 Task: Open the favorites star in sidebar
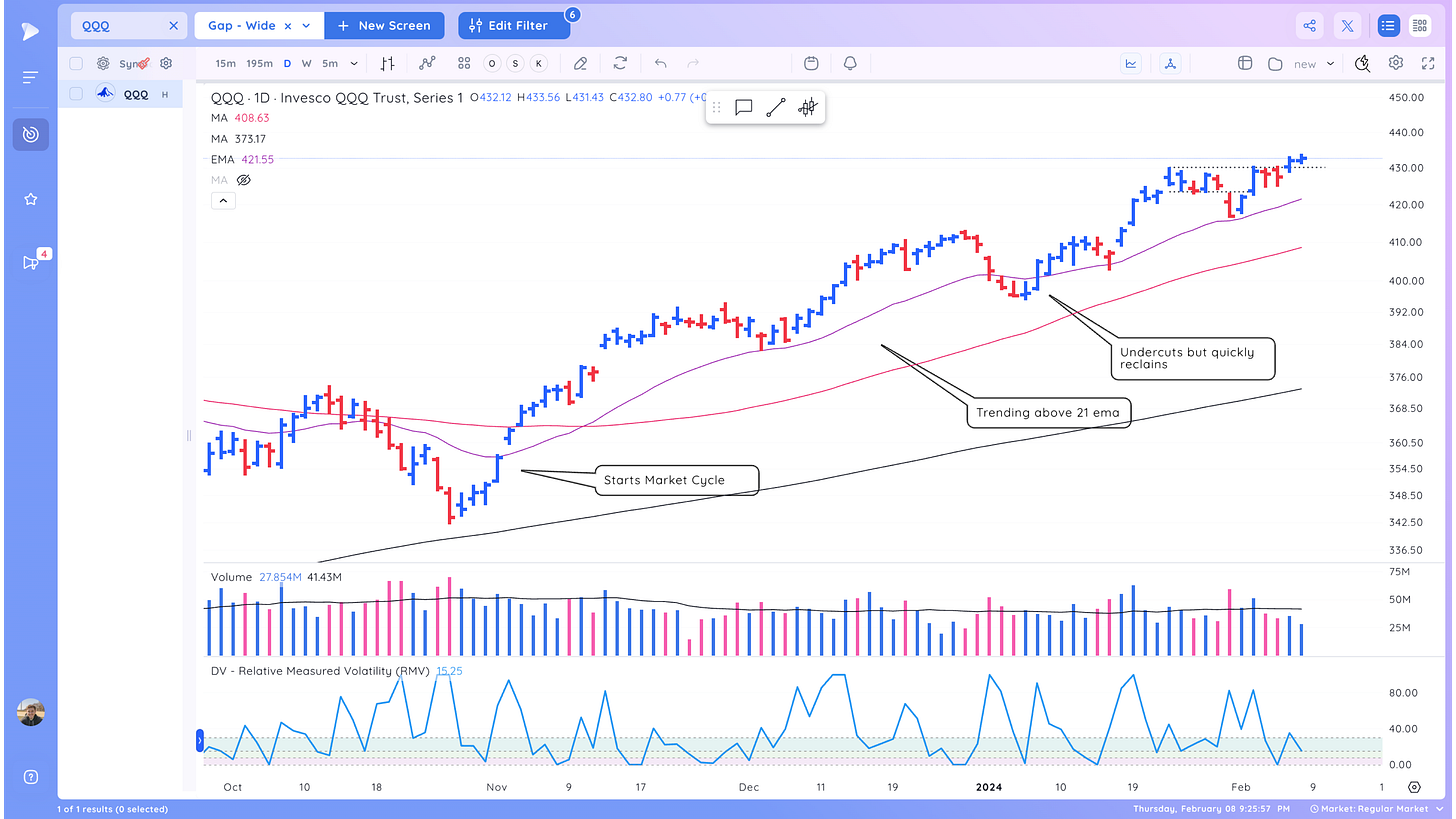pyautogui.click(x=30, y=199)
